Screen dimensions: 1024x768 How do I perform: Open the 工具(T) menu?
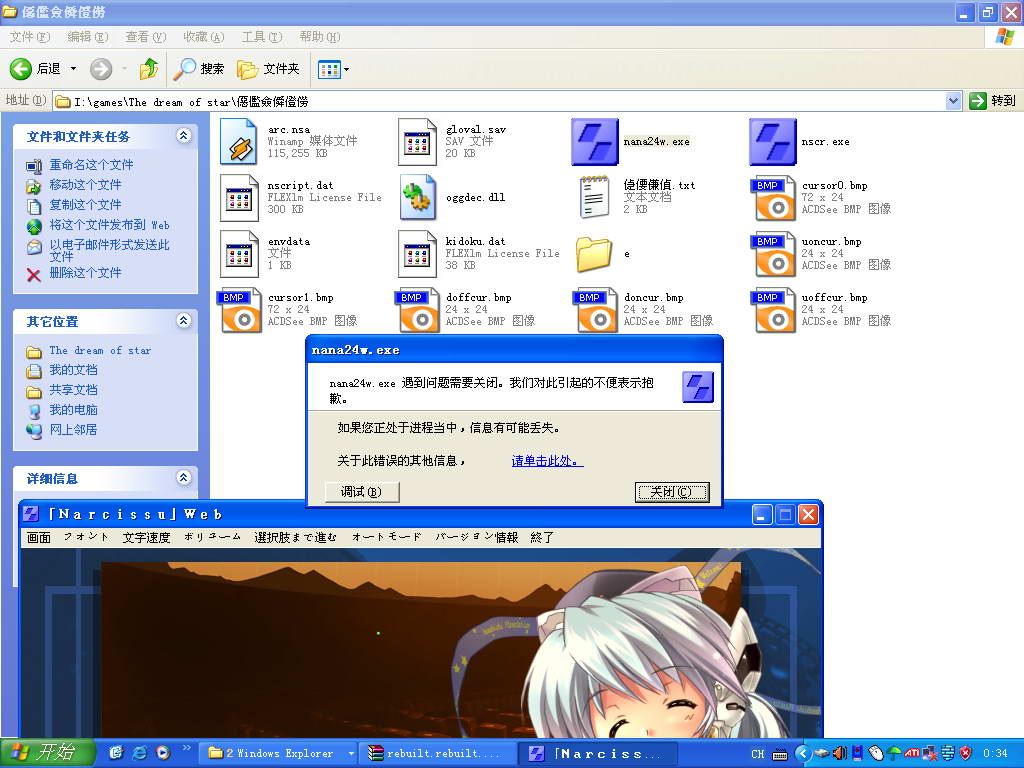coord(262,37)
